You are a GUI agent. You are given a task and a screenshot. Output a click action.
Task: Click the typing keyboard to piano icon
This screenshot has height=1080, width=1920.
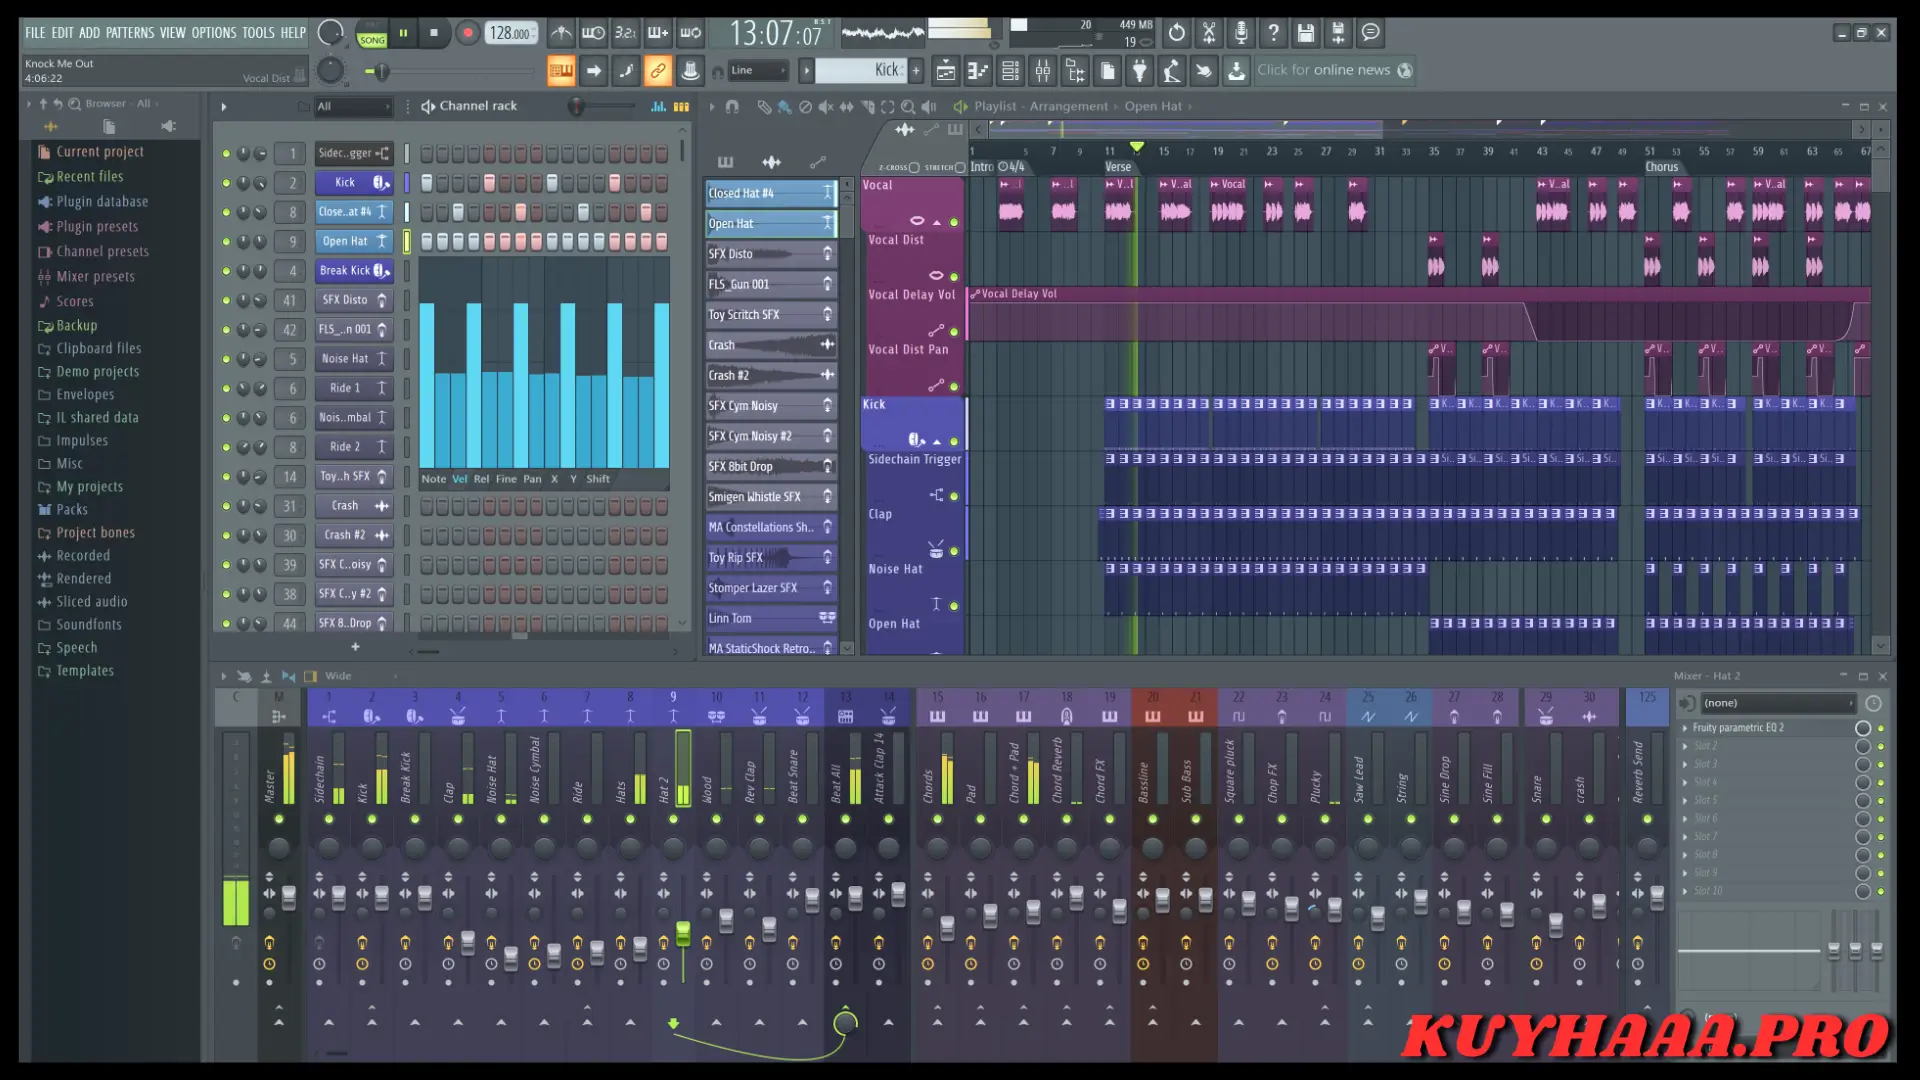click(561, 70)
